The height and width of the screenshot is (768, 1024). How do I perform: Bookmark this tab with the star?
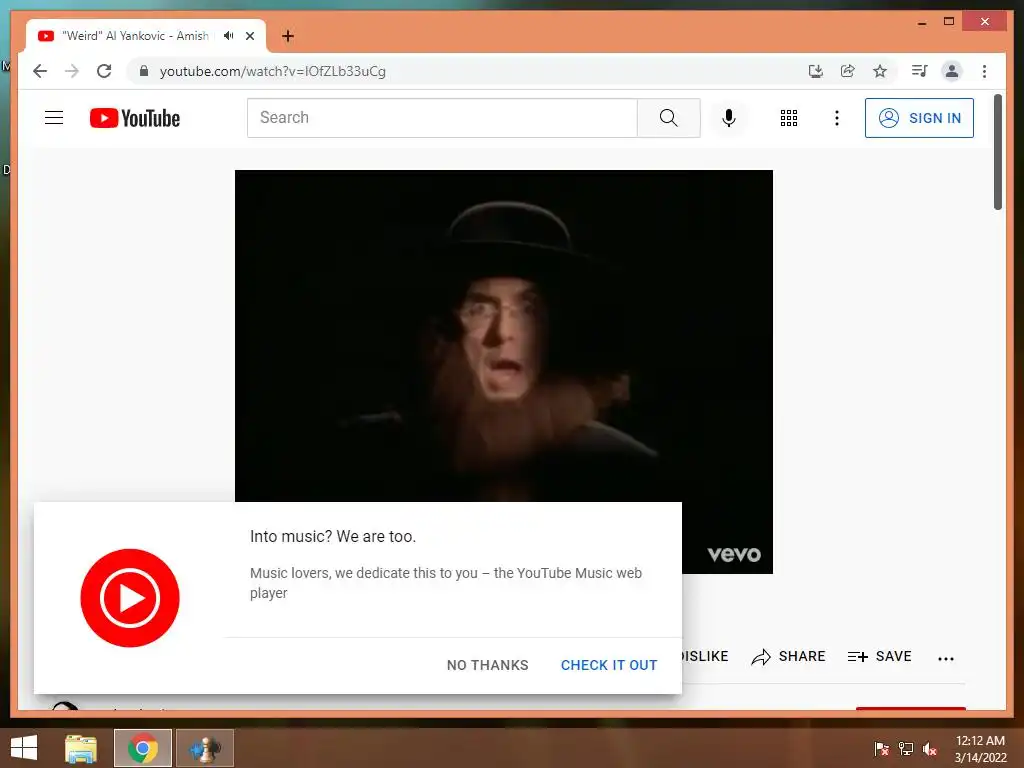[x=880, y=71]
